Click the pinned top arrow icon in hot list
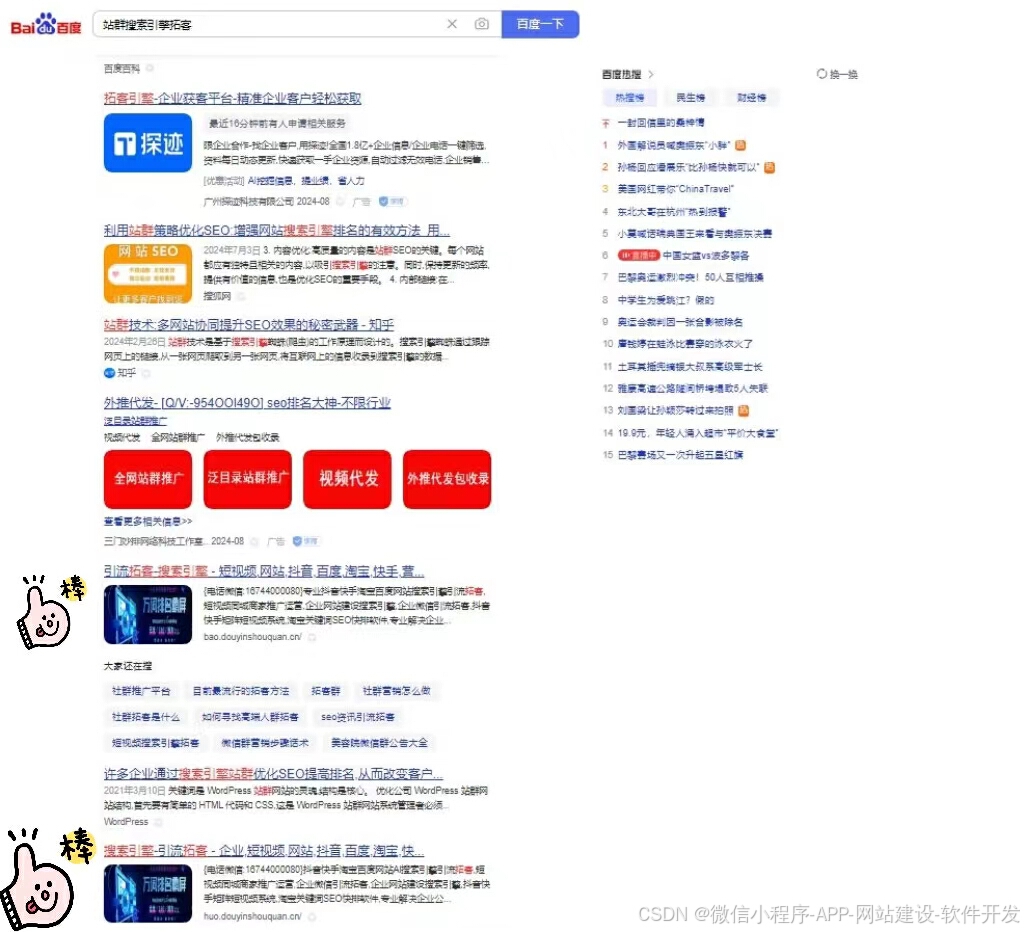This screenshot has height=932, width=1024. coord(605,123)
